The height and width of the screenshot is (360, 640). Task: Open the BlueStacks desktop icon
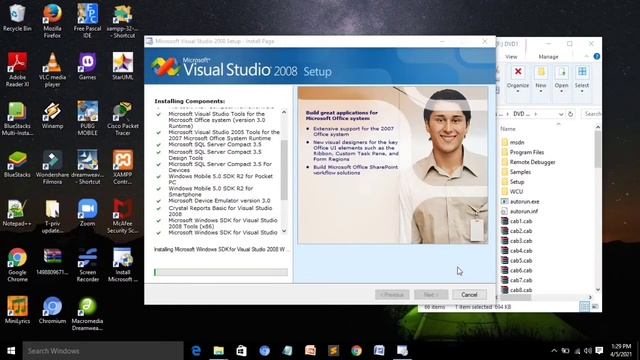point(17,164)
